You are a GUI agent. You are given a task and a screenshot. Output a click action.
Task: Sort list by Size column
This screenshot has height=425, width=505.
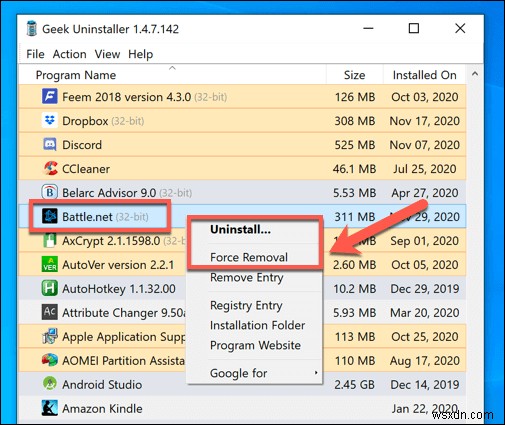coord(354,75)
